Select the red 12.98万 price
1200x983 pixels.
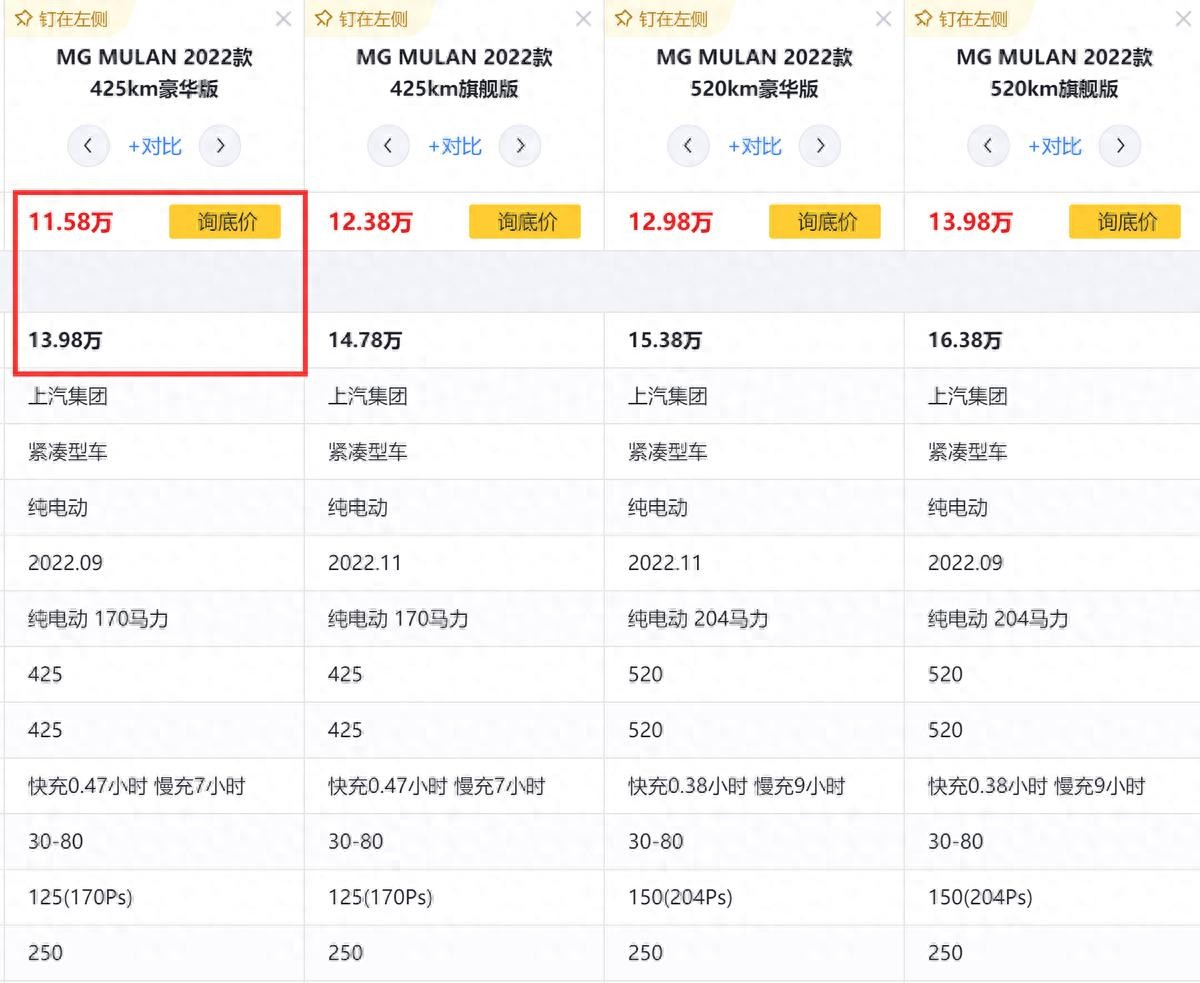(x=670, y=222)
